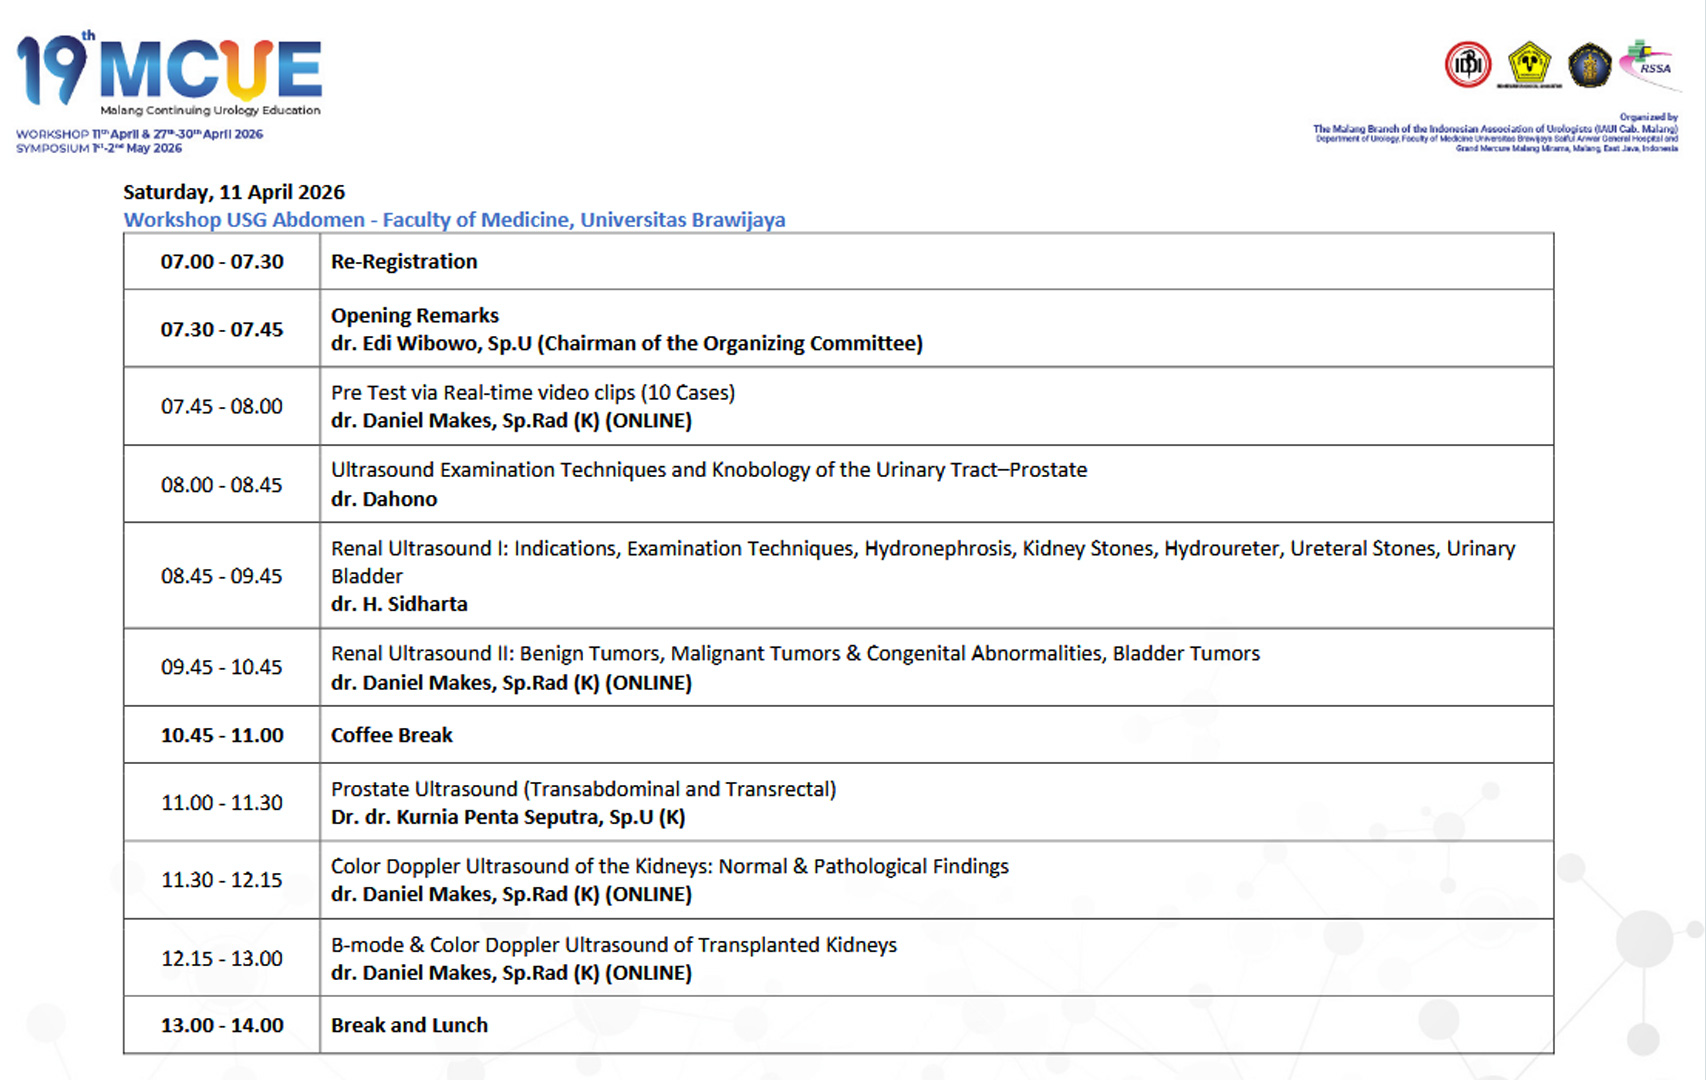This screenshot has height=1080, width=1706.
Task: Select the time cell "07.45 - 08.00"
Action: (222, 406)
